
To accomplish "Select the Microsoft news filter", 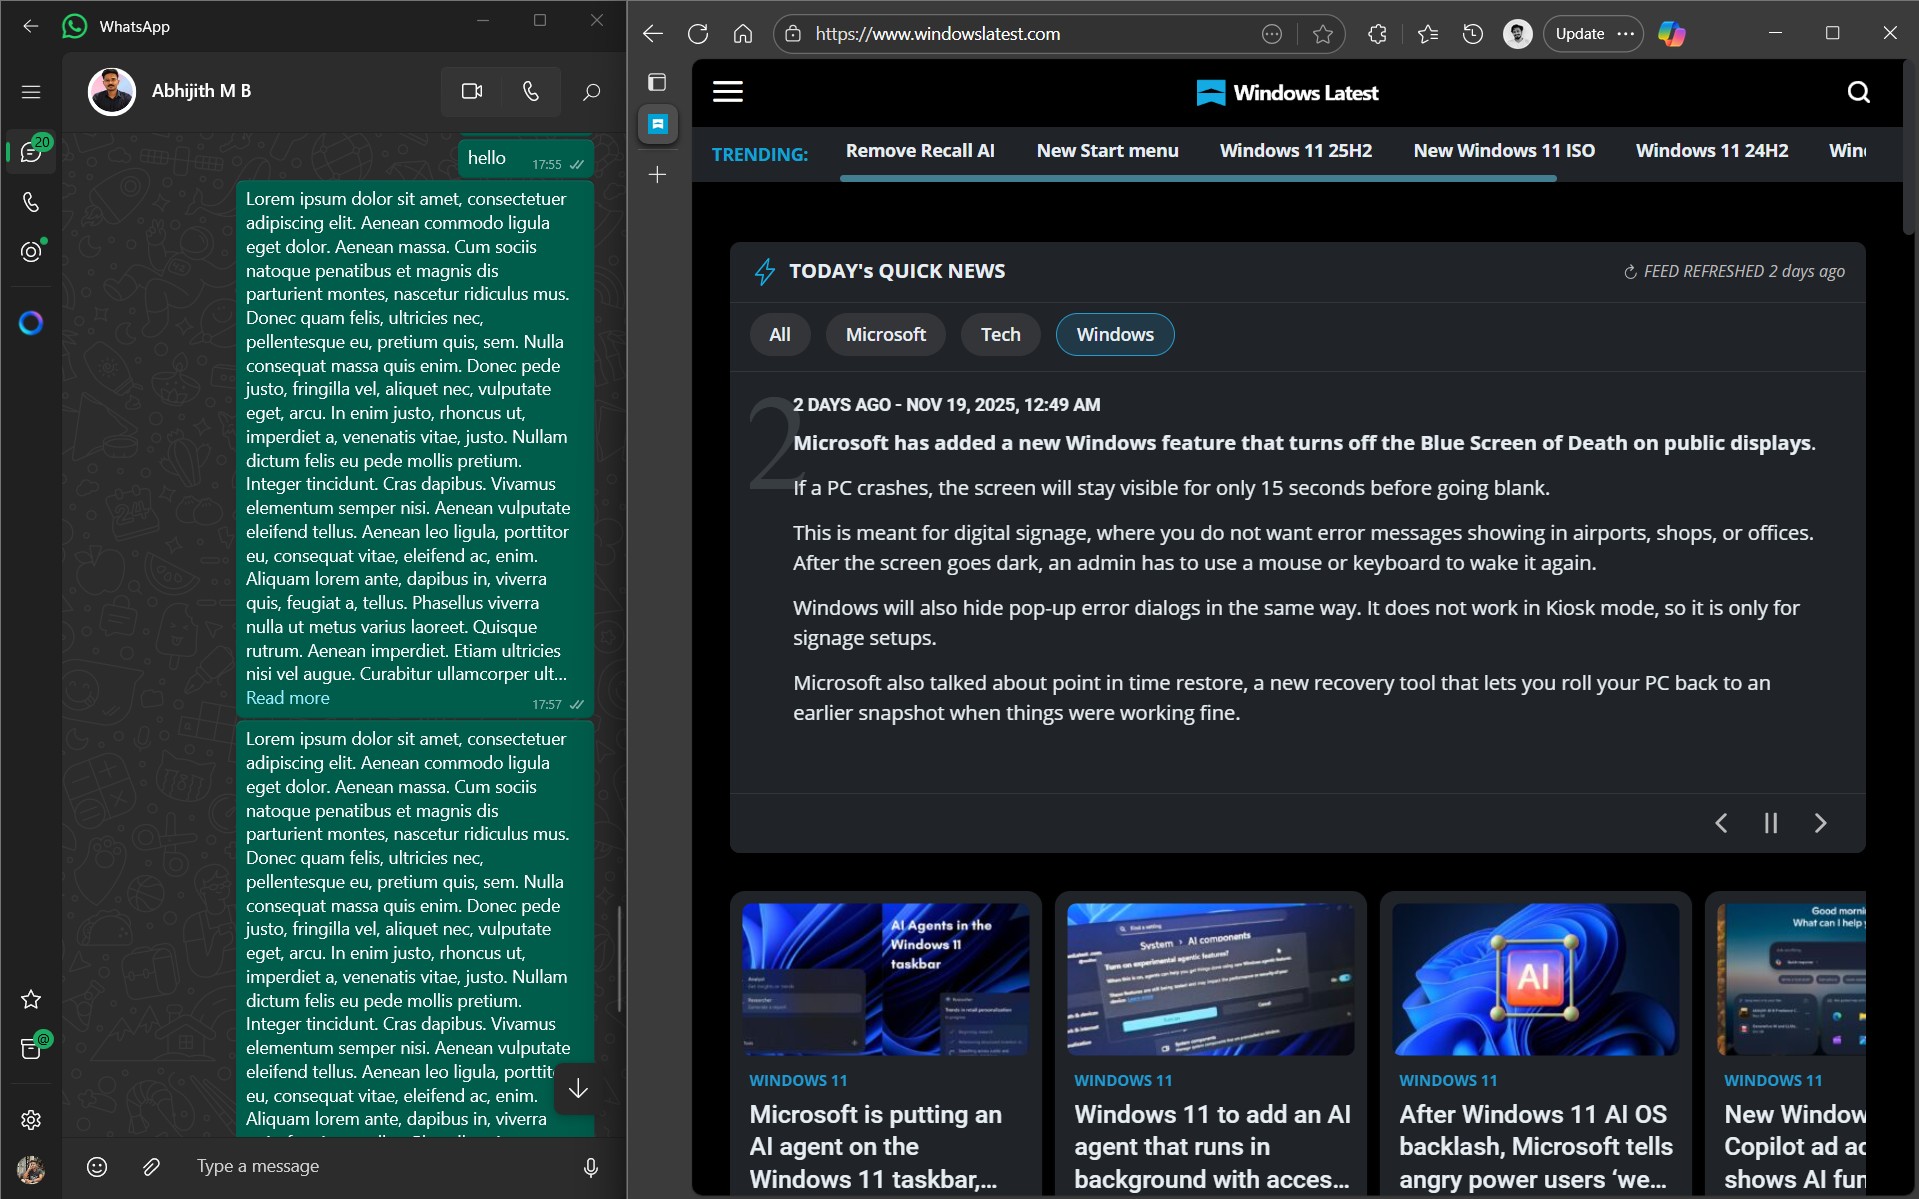I will (x=885, y=334).
